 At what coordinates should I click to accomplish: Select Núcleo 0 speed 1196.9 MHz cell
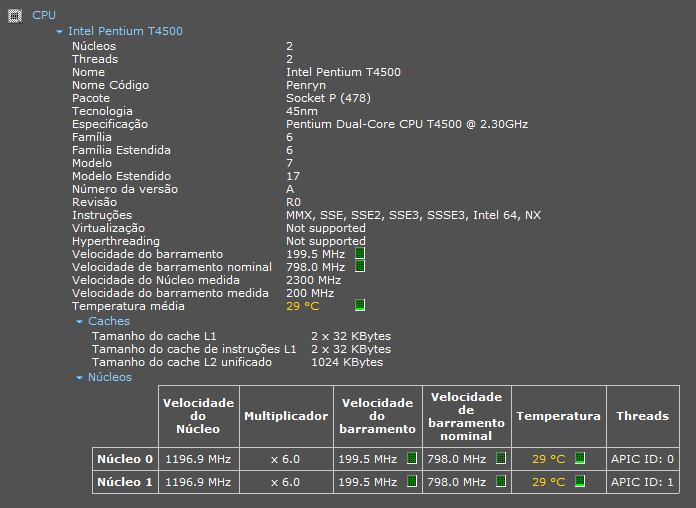pos(198,459)
